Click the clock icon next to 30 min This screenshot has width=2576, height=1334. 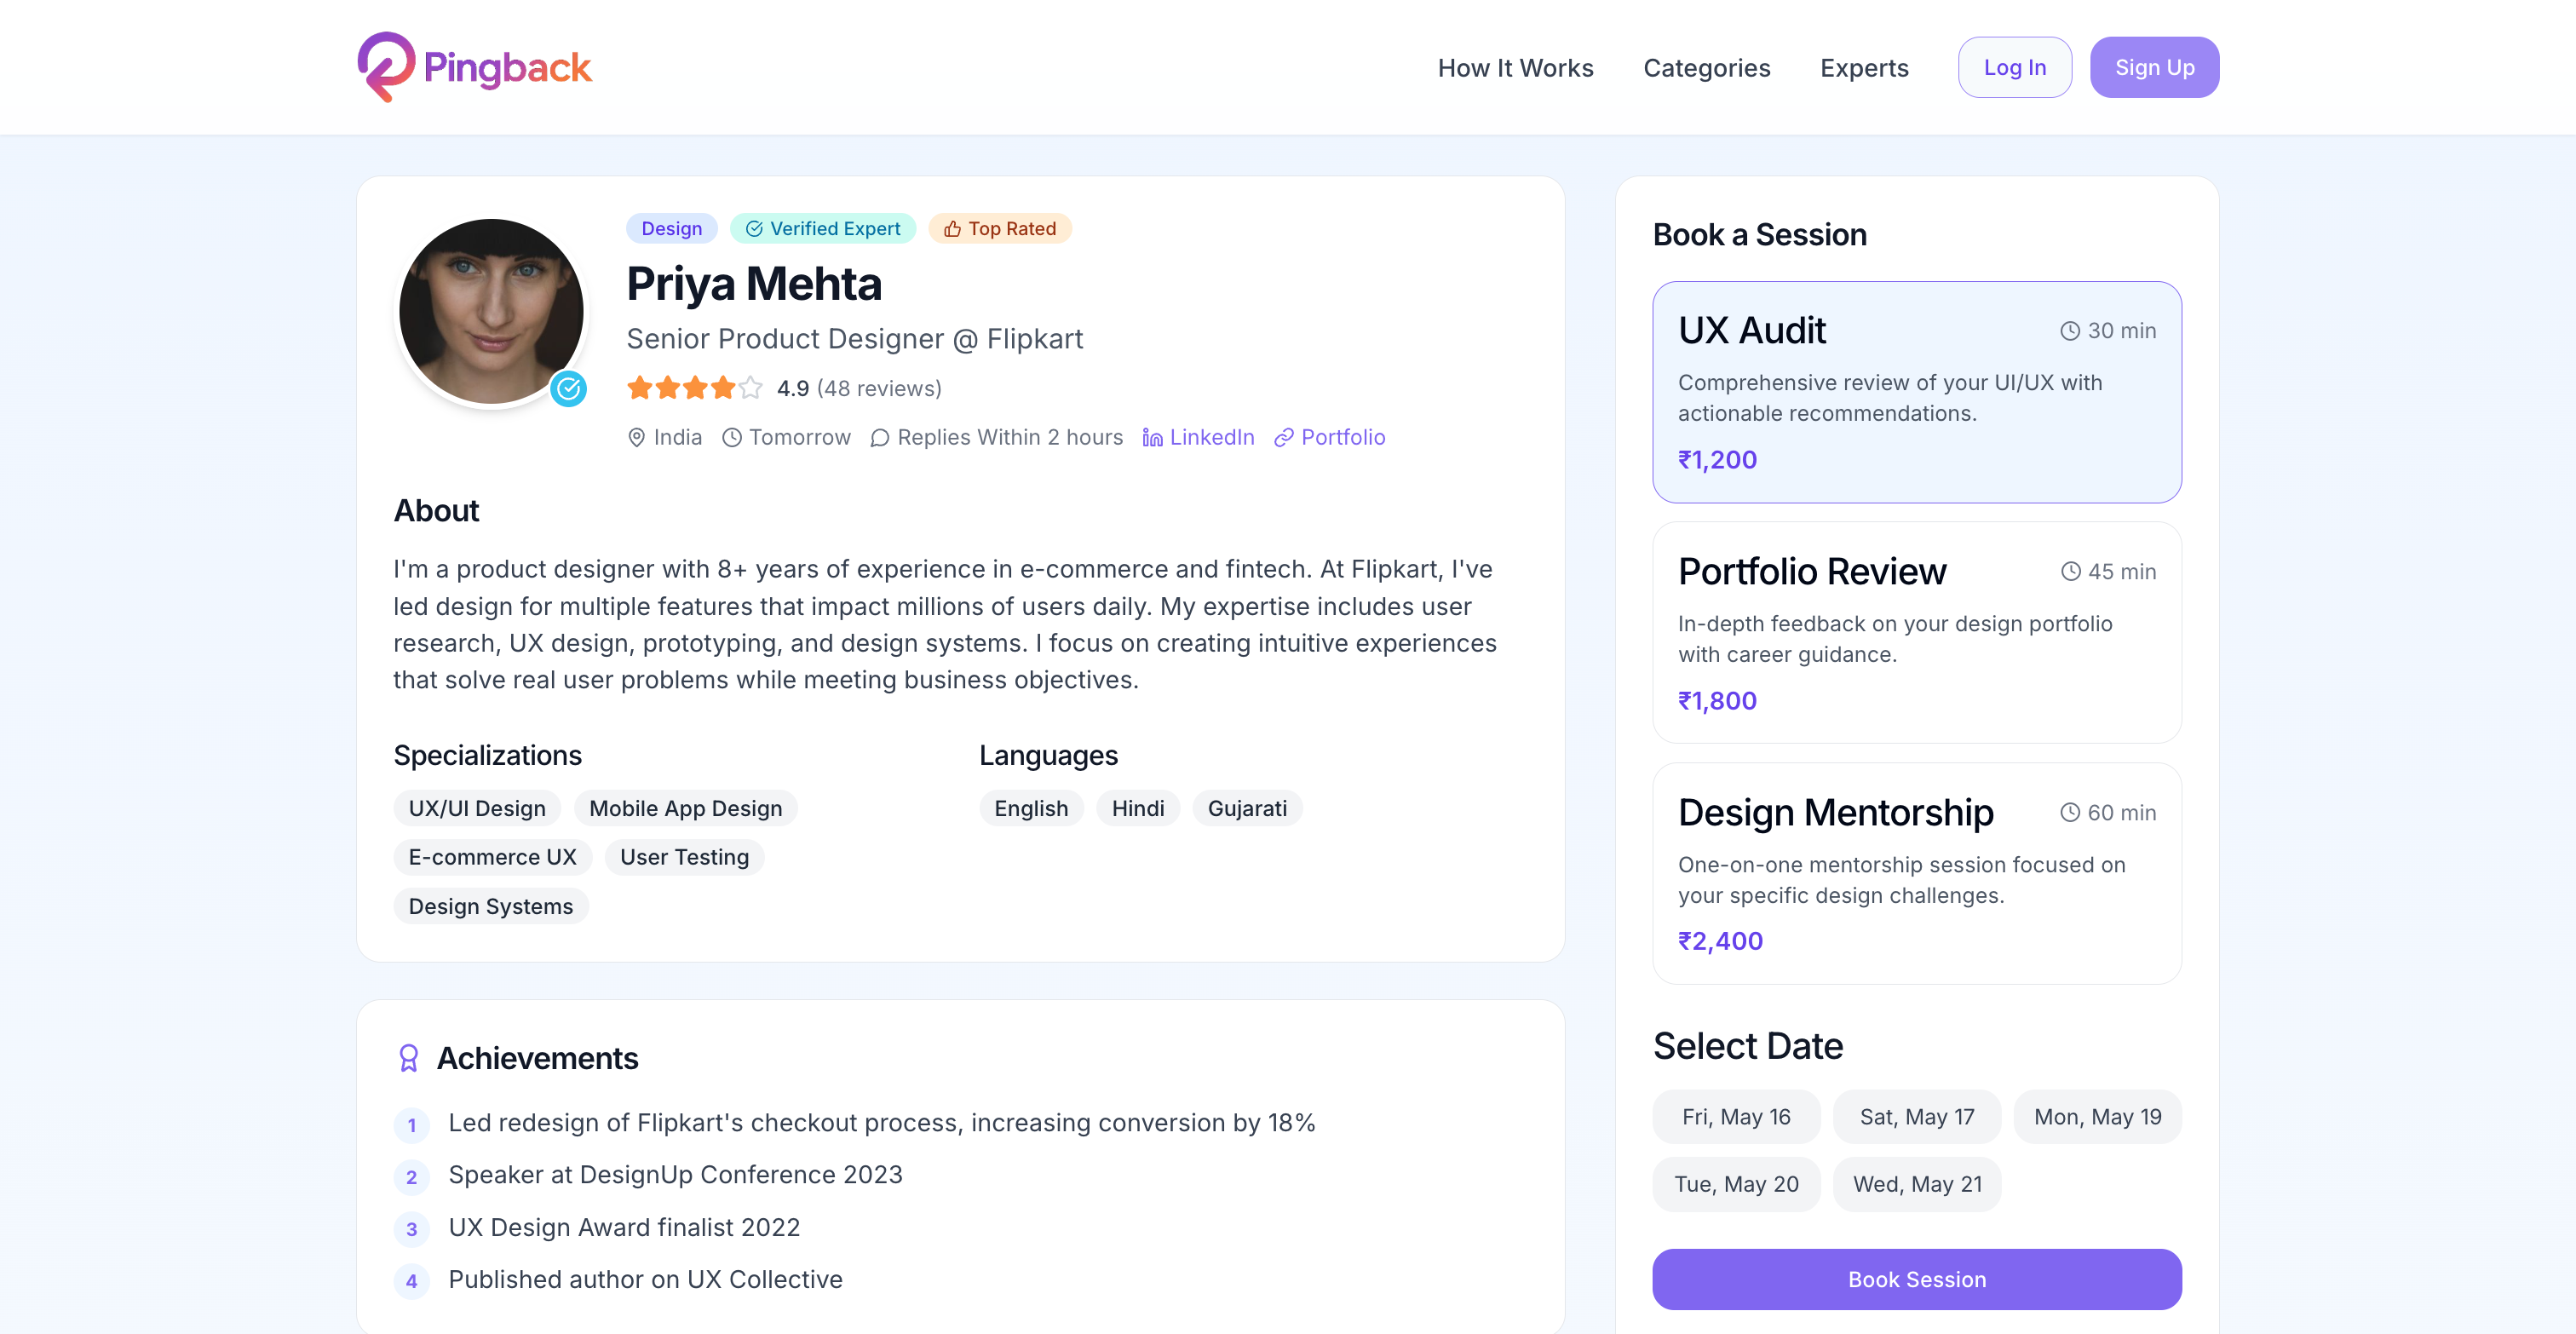pyautogui.click(x=2069, y=331)
